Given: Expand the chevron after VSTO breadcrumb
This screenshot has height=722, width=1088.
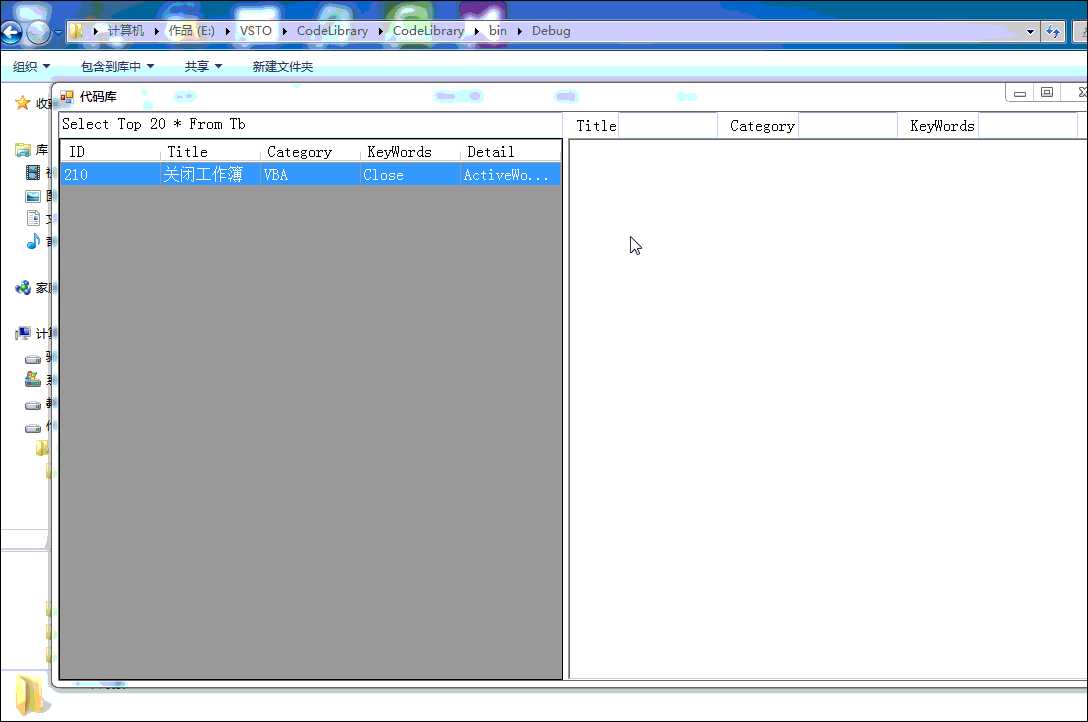Looking at the screenshot, I should click(x=284, y=31).
